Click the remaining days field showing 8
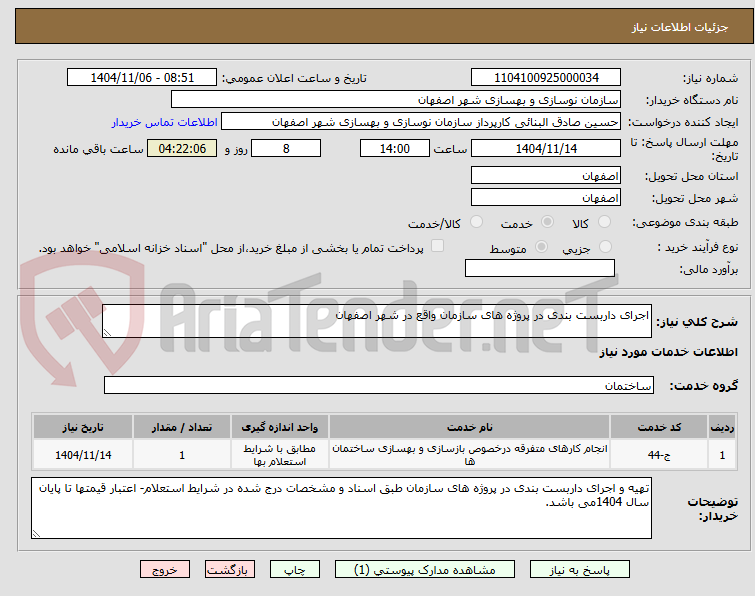This screenshot has width=755, height=596. [286, 148]
